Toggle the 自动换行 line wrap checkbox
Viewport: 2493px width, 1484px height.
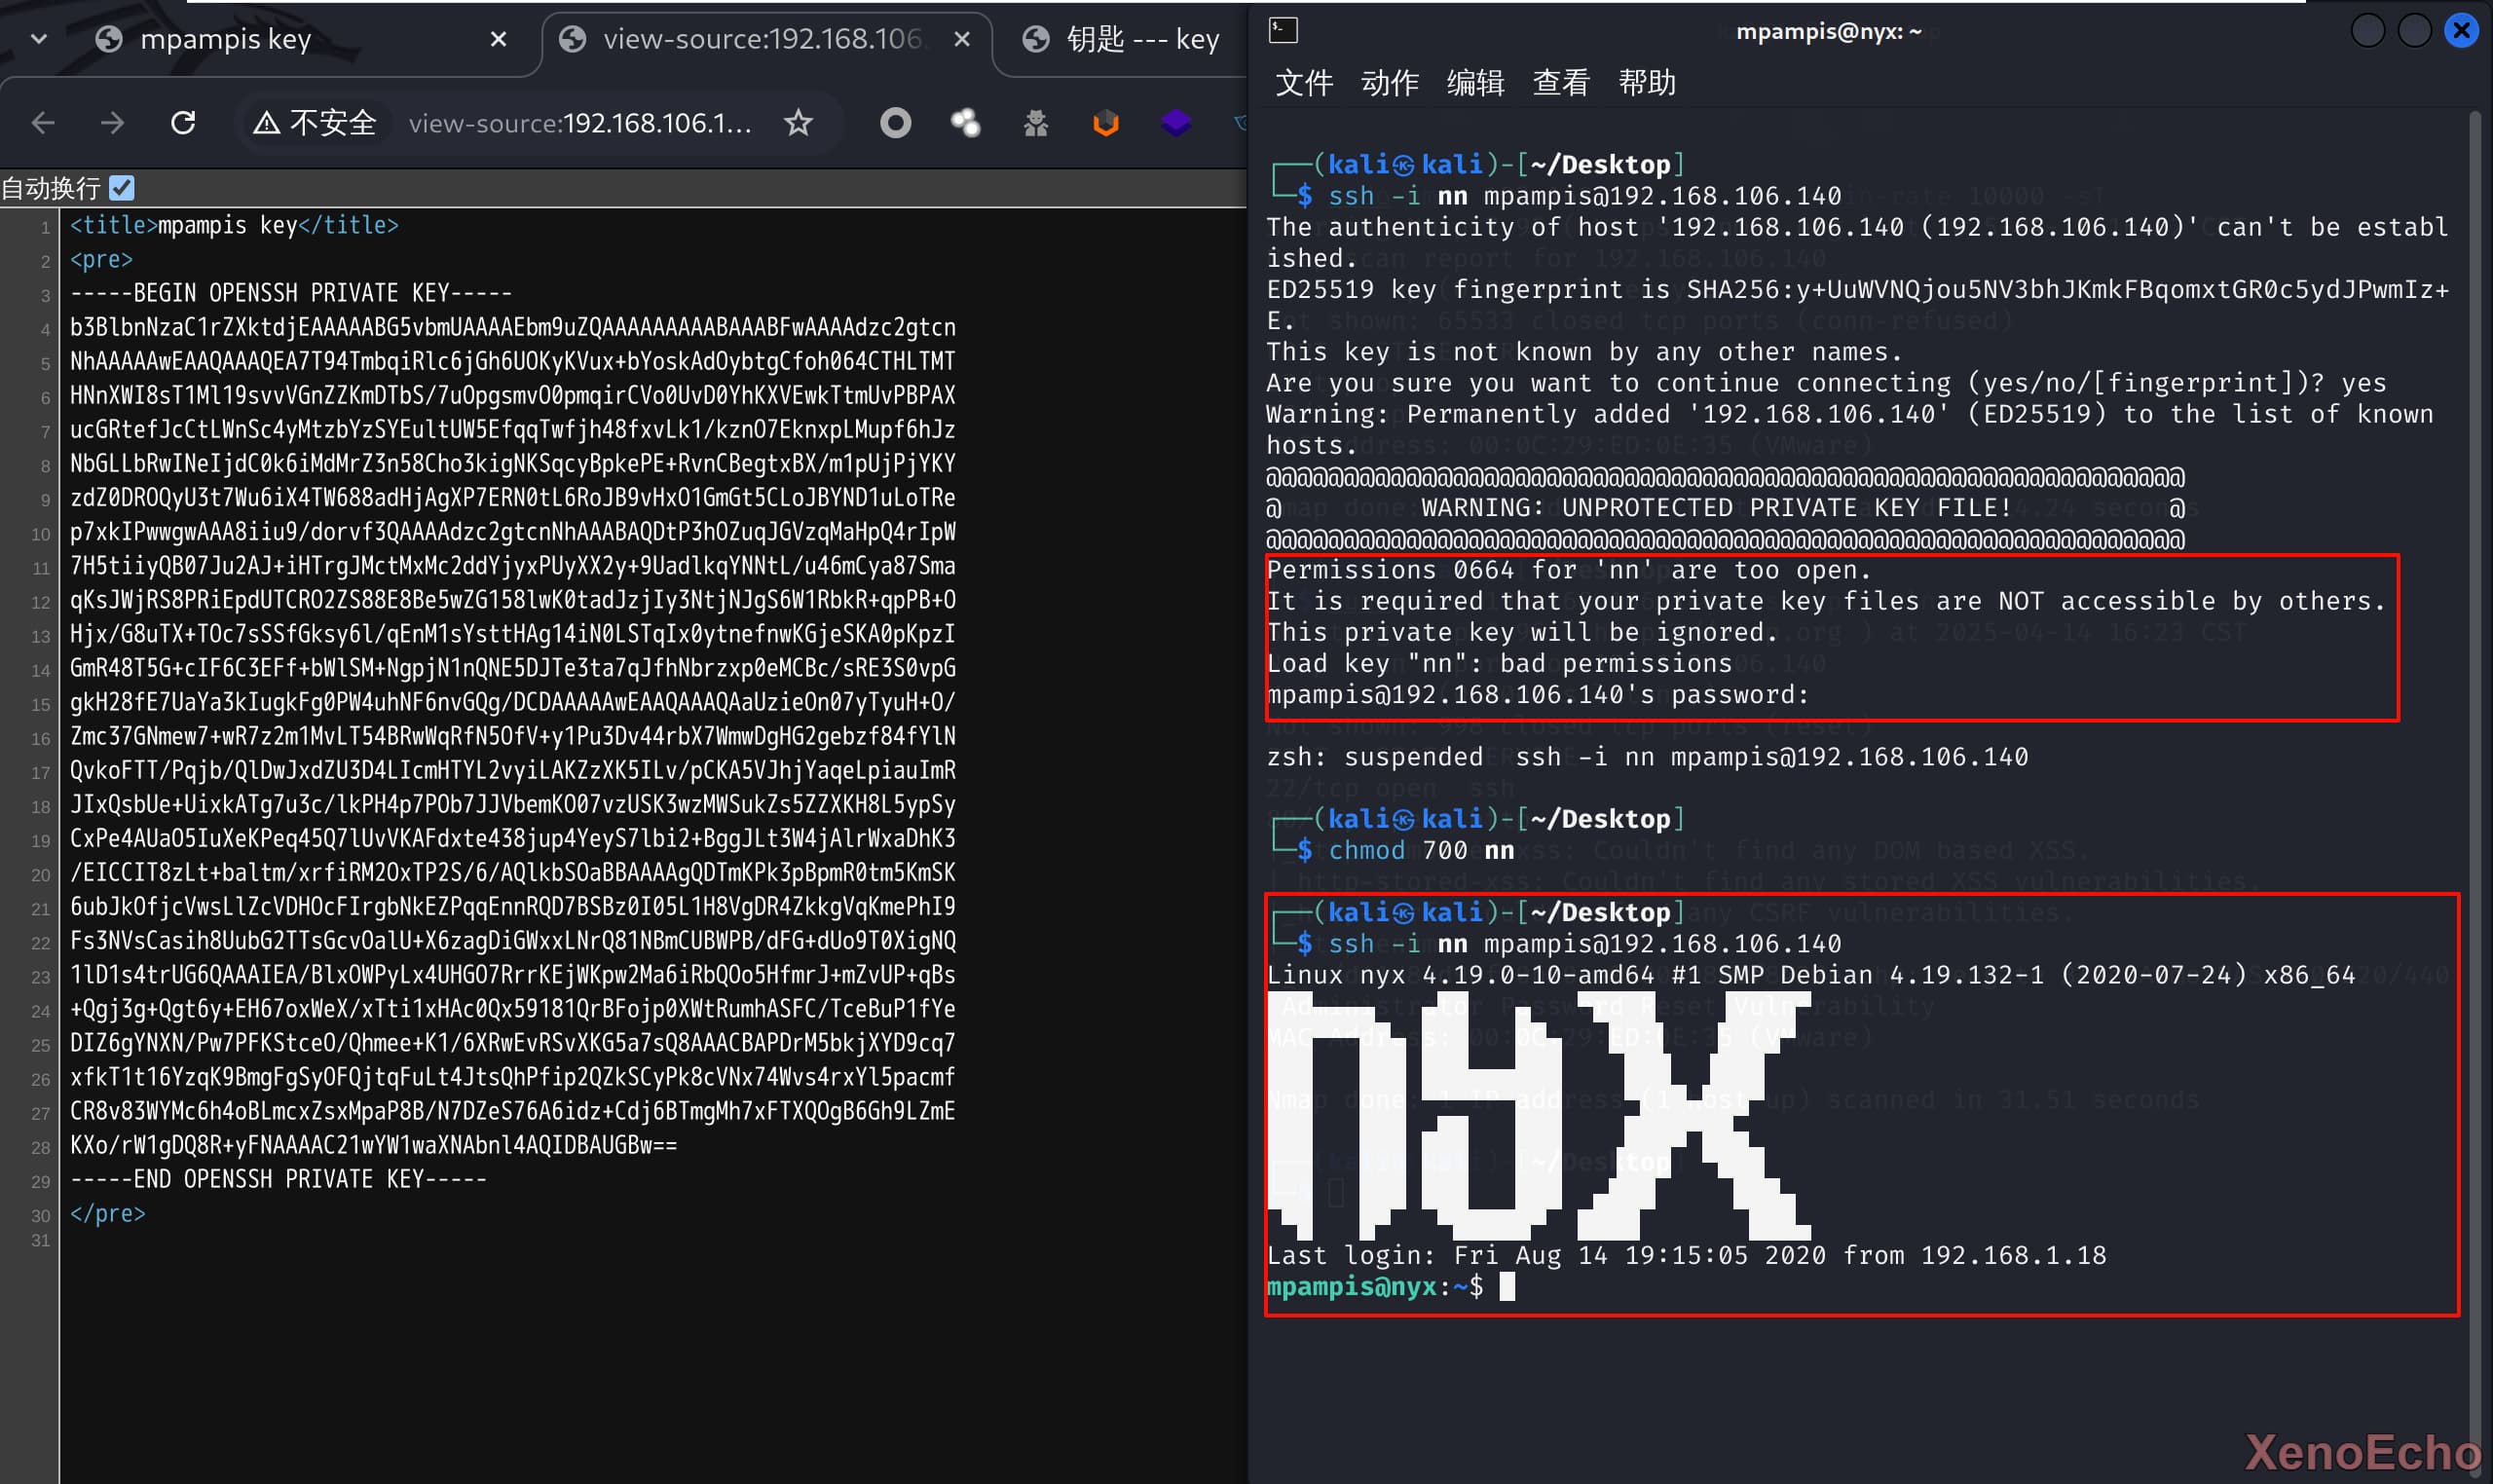click(122, 187)
